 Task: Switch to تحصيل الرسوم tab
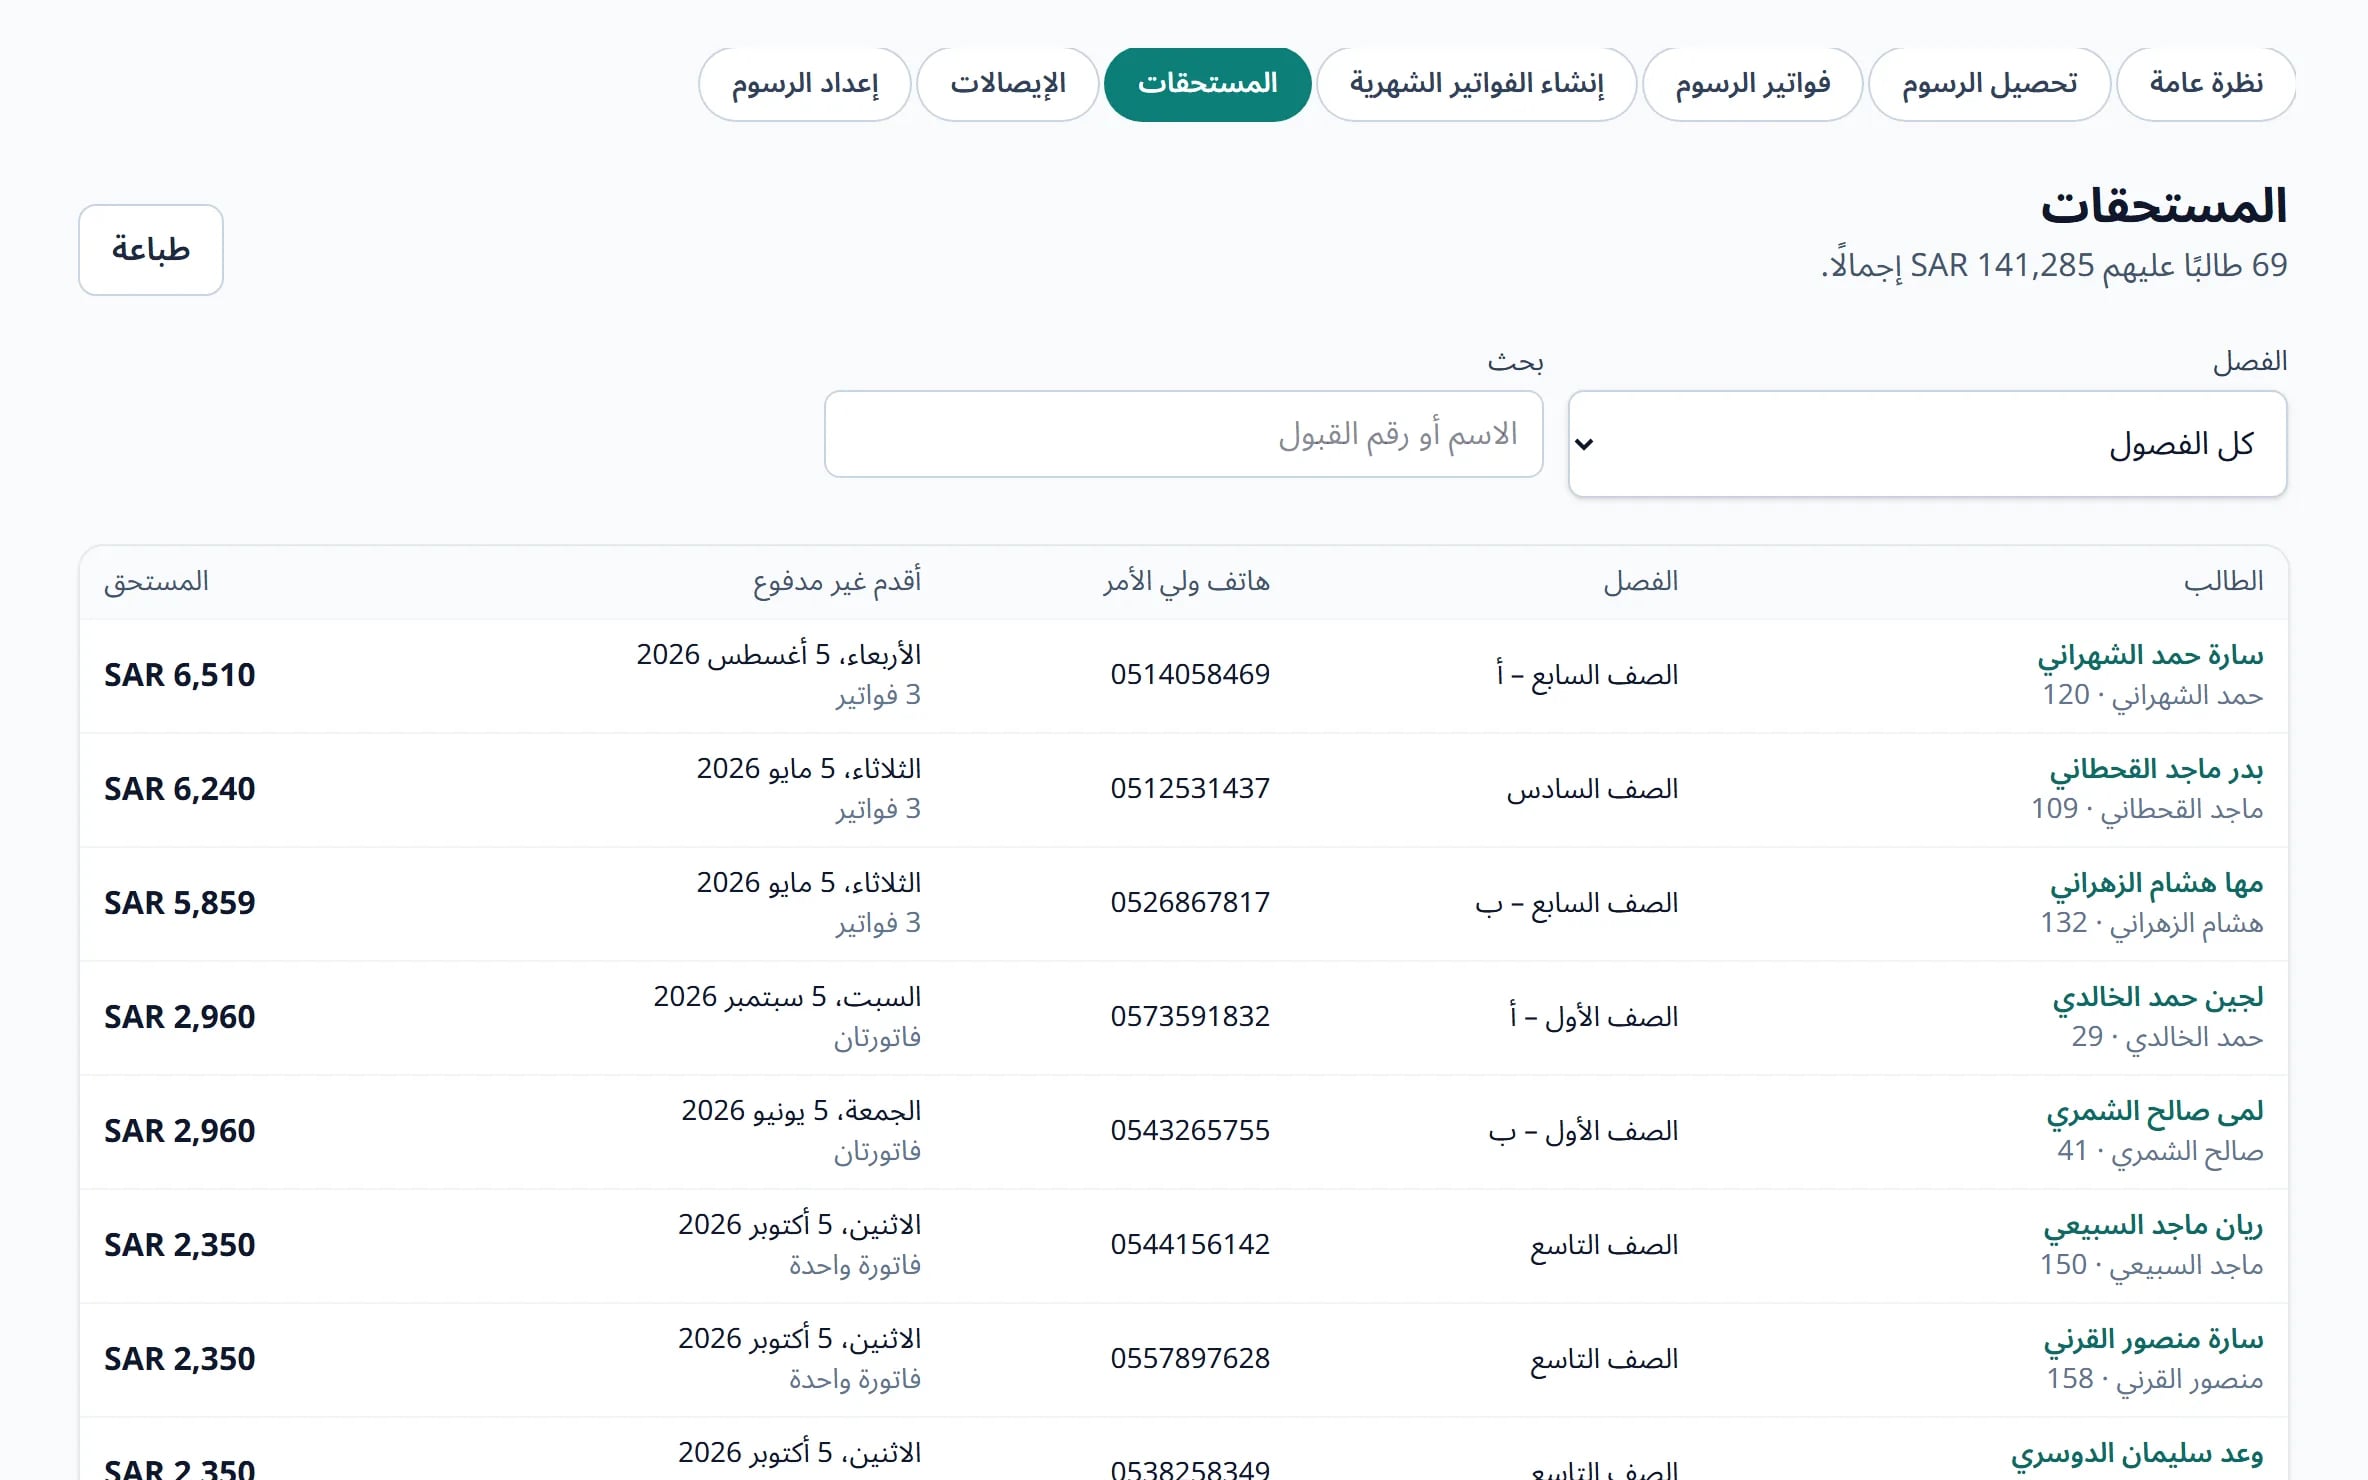[1989, 84]
